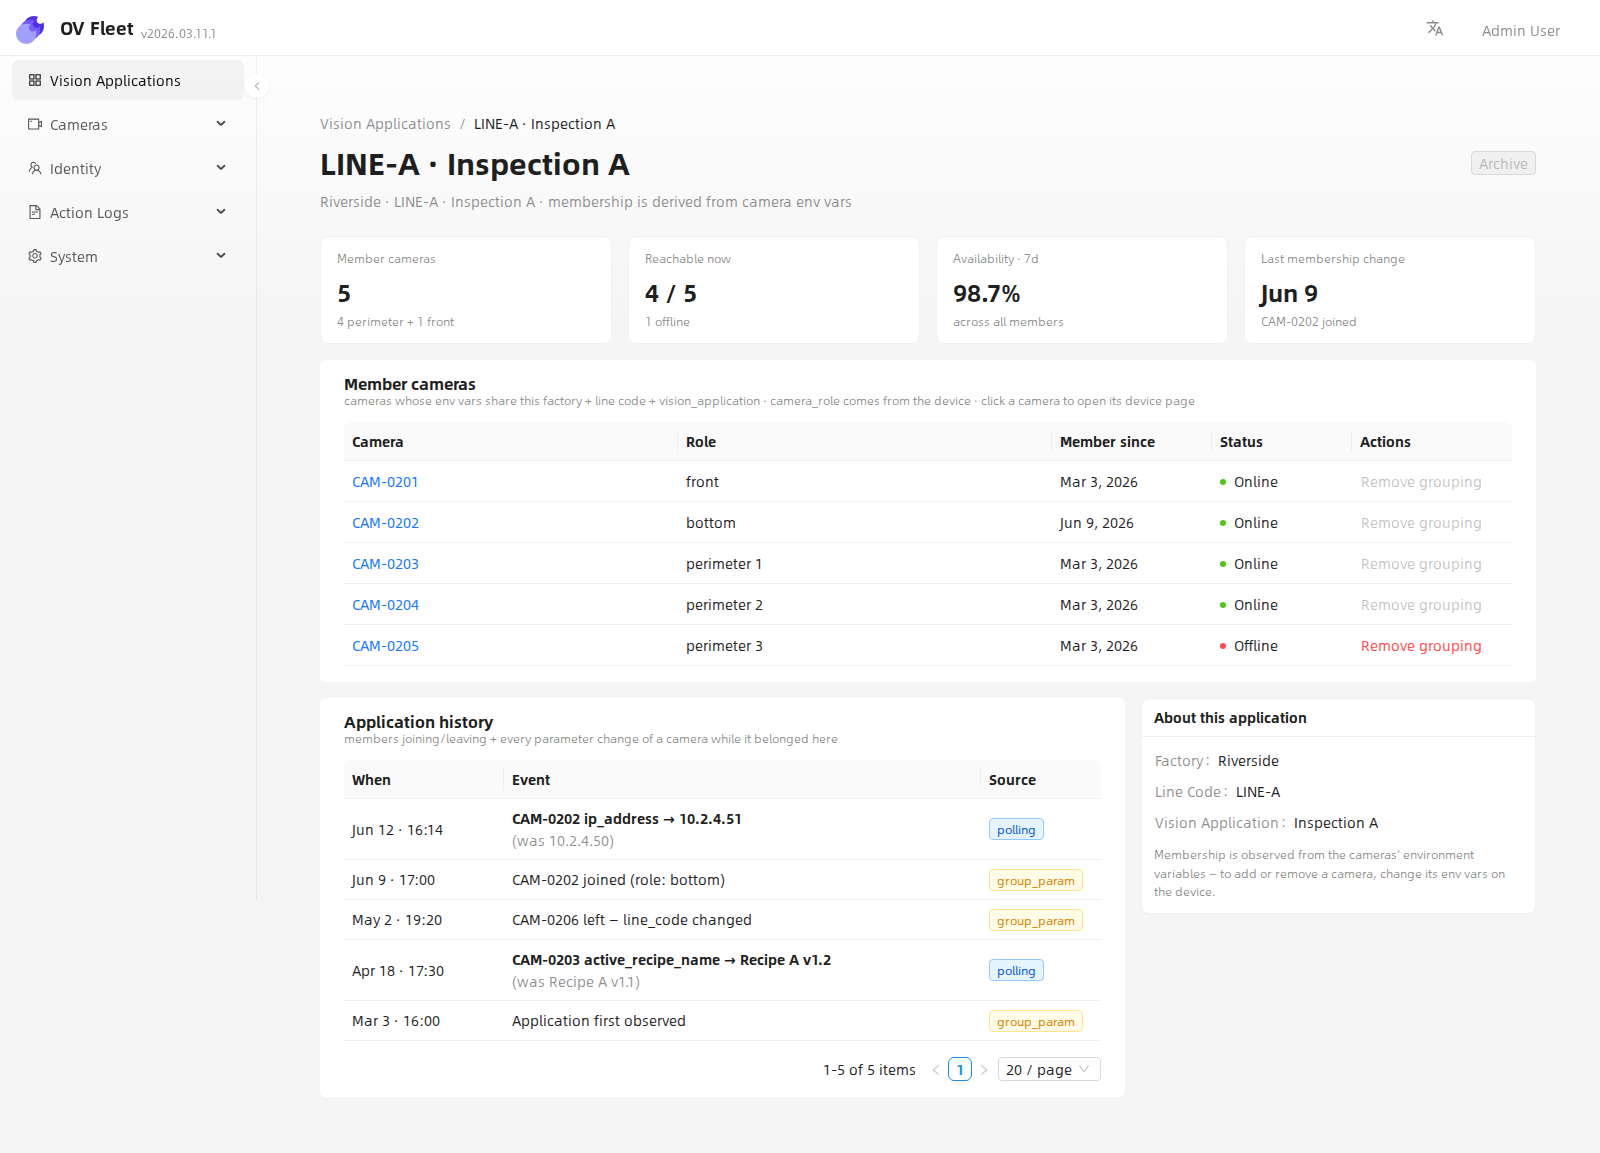Open camera CAM-0203 device page

pyautogui.click(x=385, y=564)
